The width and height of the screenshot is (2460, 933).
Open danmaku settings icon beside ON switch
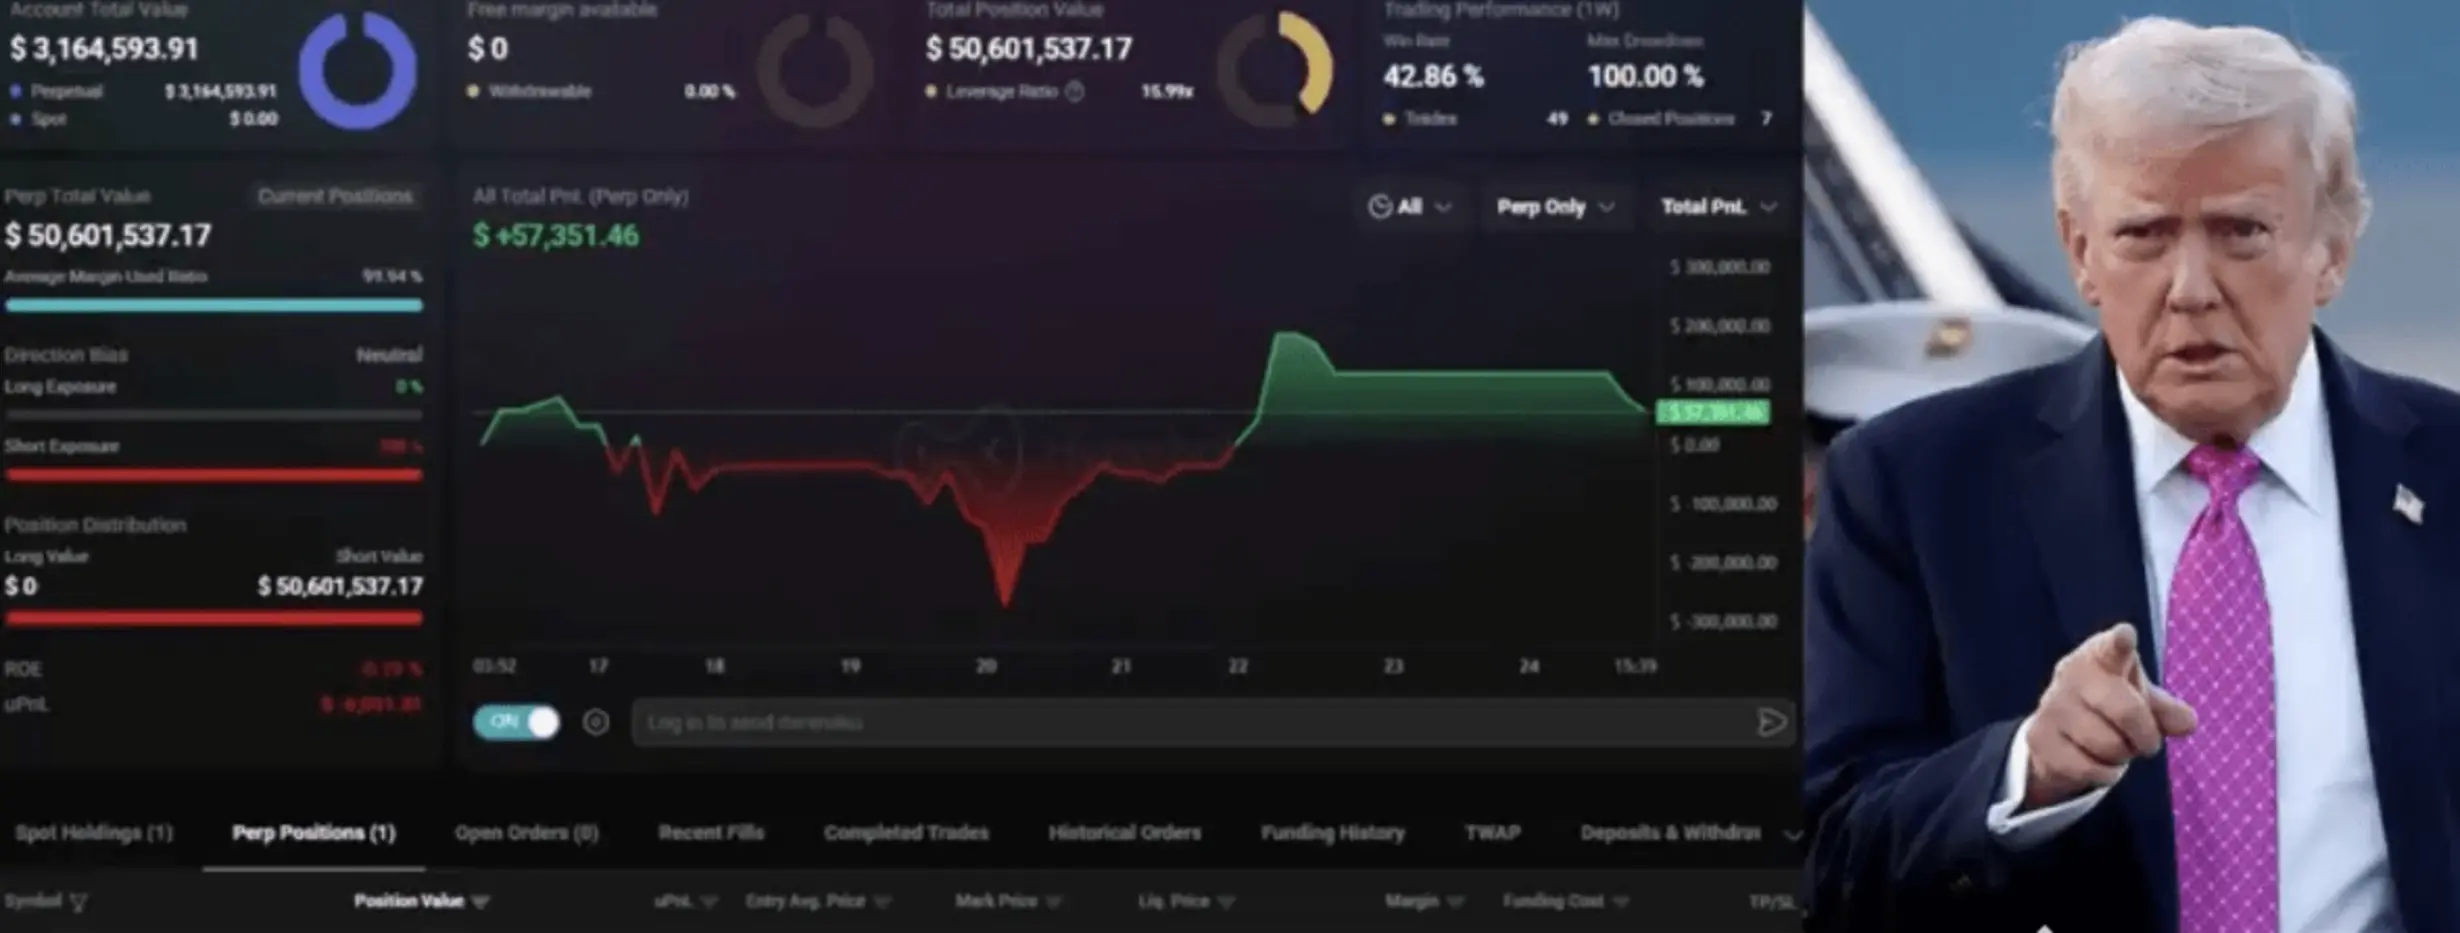[596, 722]
